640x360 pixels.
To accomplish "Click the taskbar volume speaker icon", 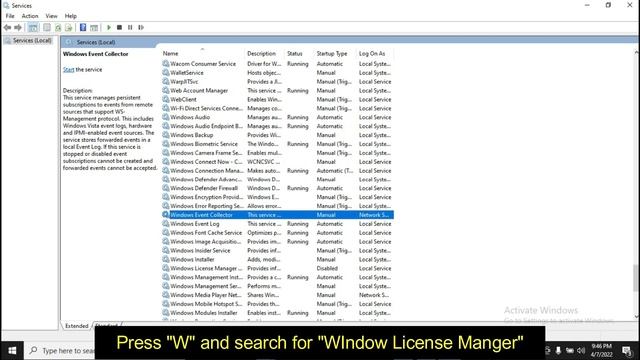I will click(x=581, y=351).
